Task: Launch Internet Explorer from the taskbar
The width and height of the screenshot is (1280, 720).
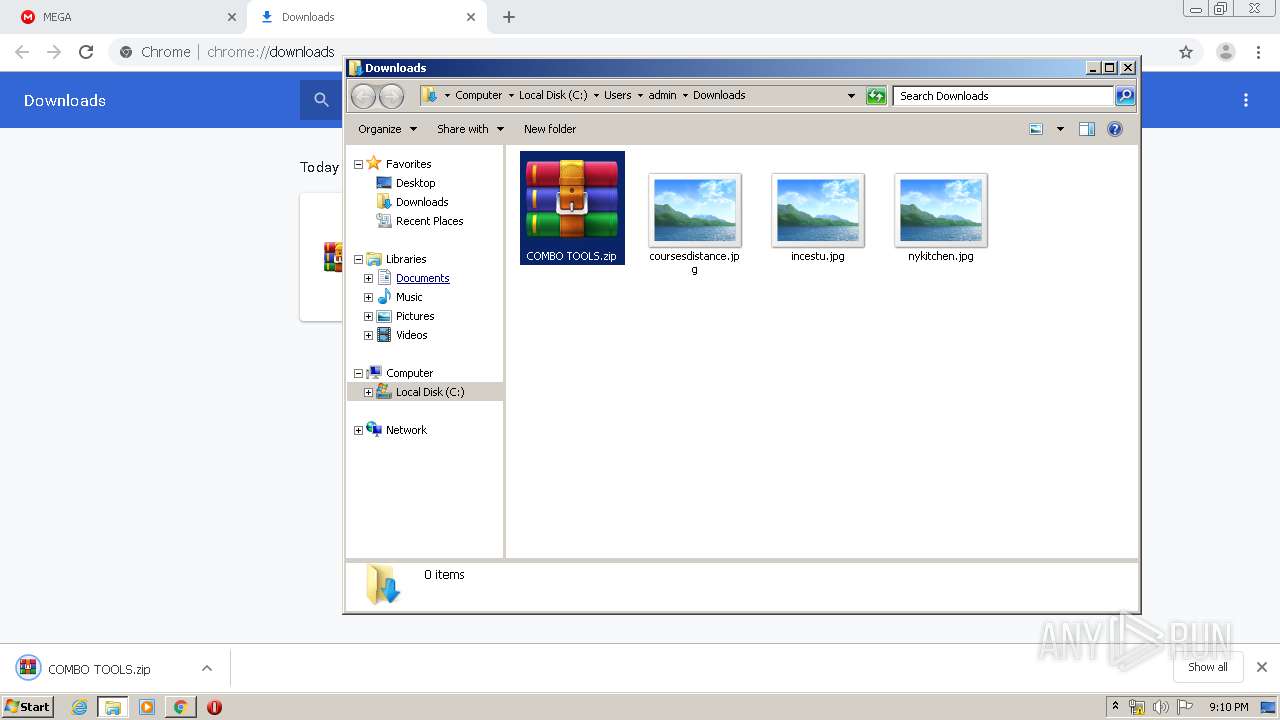Action: 79,707
